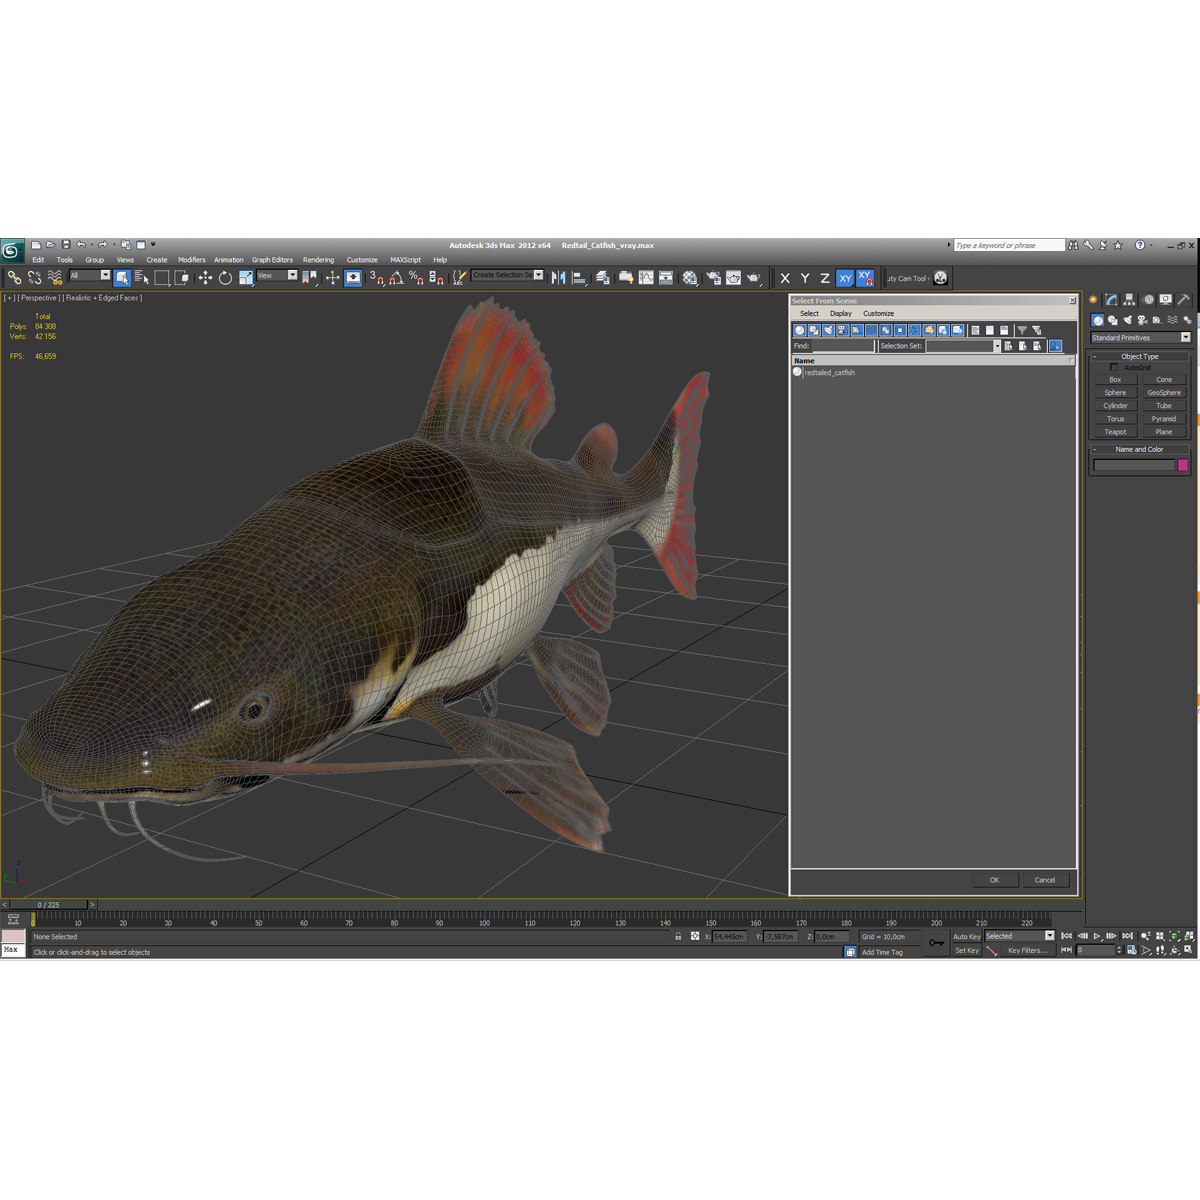
Task: Click the Display menu in Select From Scene
Action: 841,313
